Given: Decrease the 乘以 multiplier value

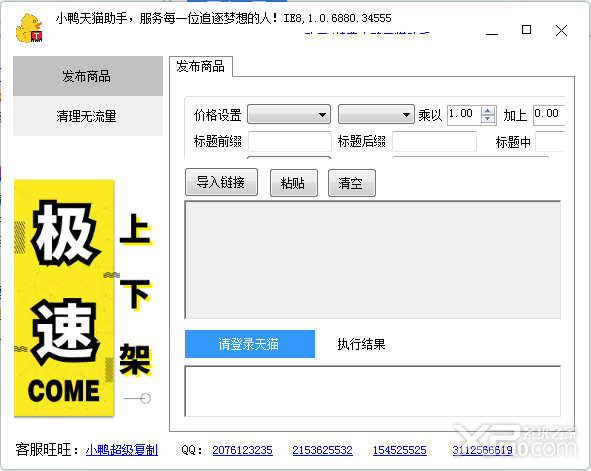Looking at the screenshot, I should pyautogui.click(x=488, y=118).
